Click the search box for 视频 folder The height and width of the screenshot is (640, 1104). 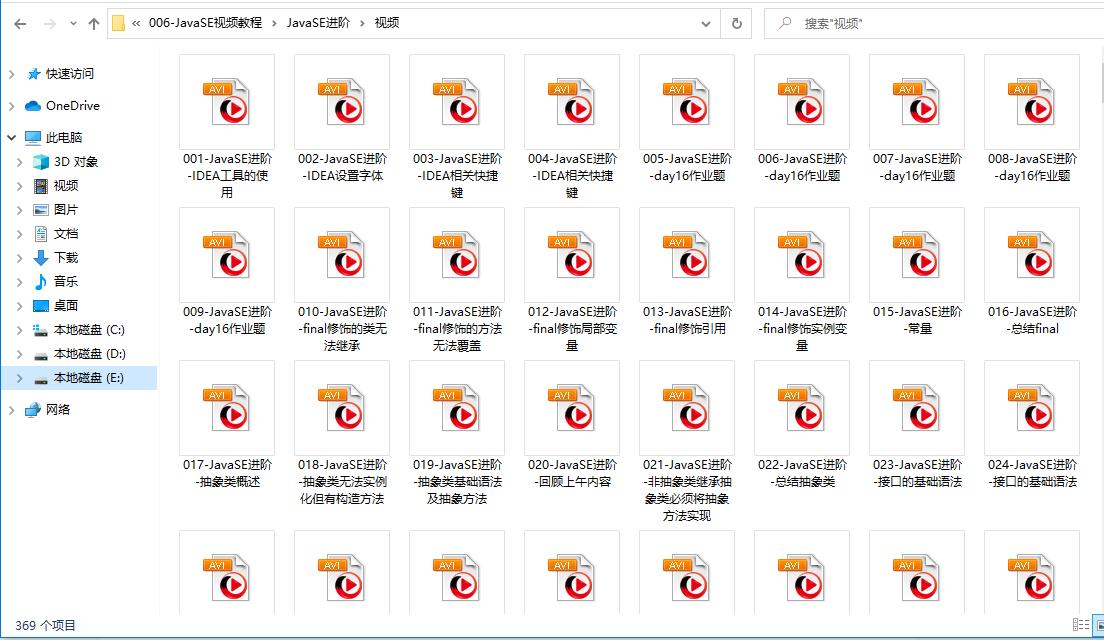click(936, 24)
